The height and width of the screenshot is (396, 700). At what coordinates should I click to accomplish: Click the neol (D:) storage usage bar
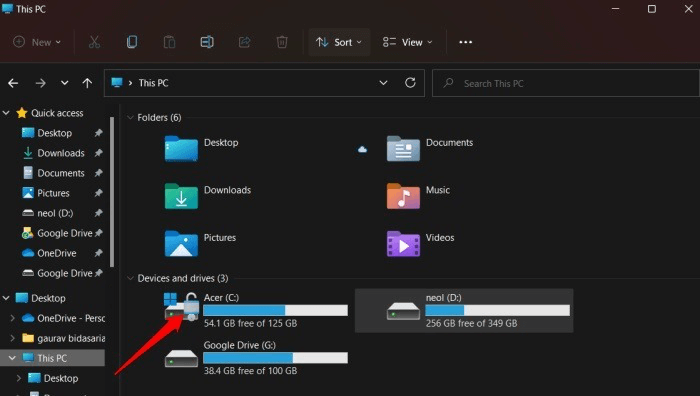(497, 310)
